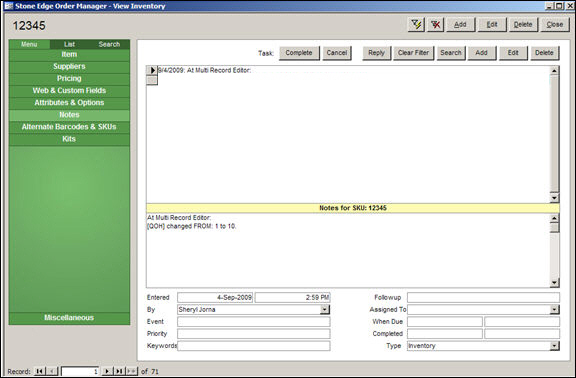This screenshot has width=576, height=378.
Task: Click the Clear Filter button
Action: click(413, 53)
